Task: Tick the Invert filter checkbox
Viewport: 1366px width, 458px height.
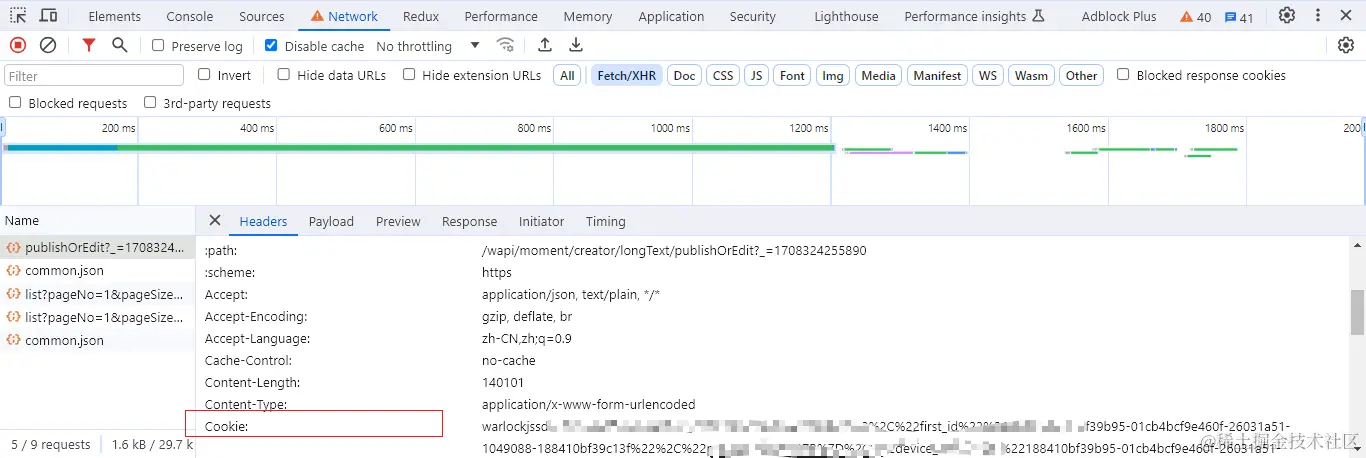Action: click(204, 75)
